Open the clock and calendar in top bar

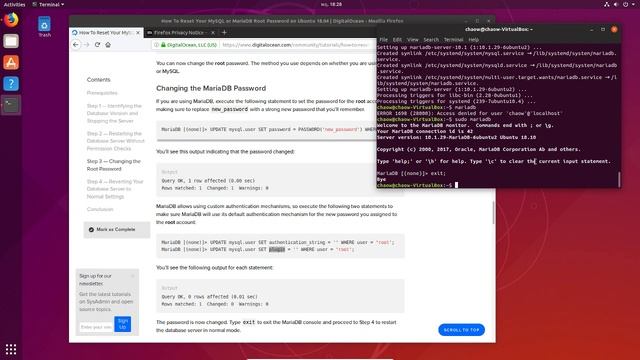[x=331, y=4]
